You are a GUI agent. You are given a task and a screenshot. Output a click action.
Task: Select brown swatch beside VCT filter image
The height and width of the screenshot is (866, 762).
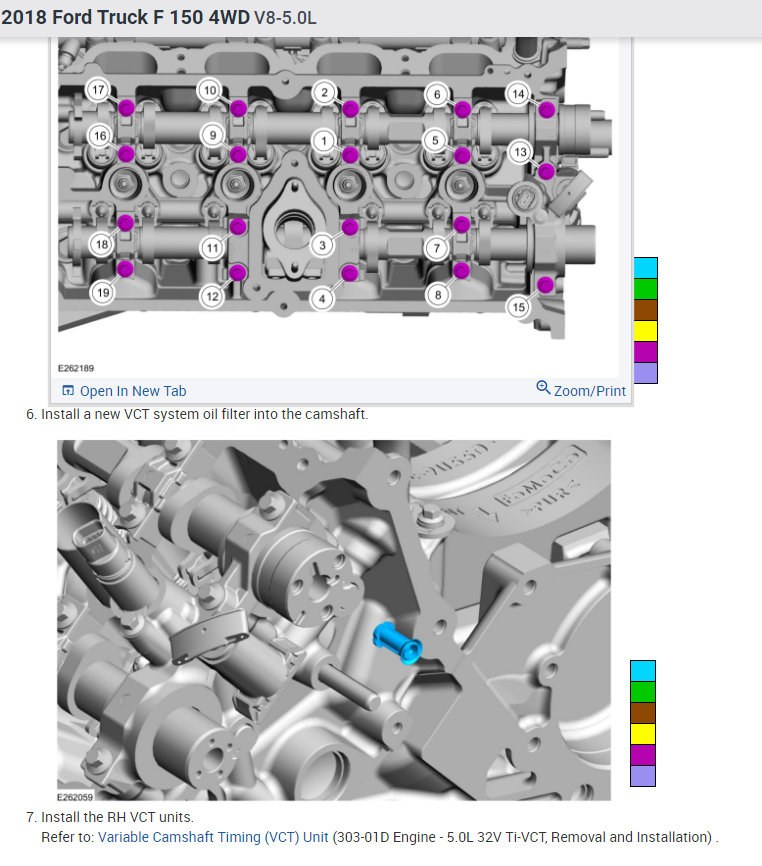click(643, 713)
